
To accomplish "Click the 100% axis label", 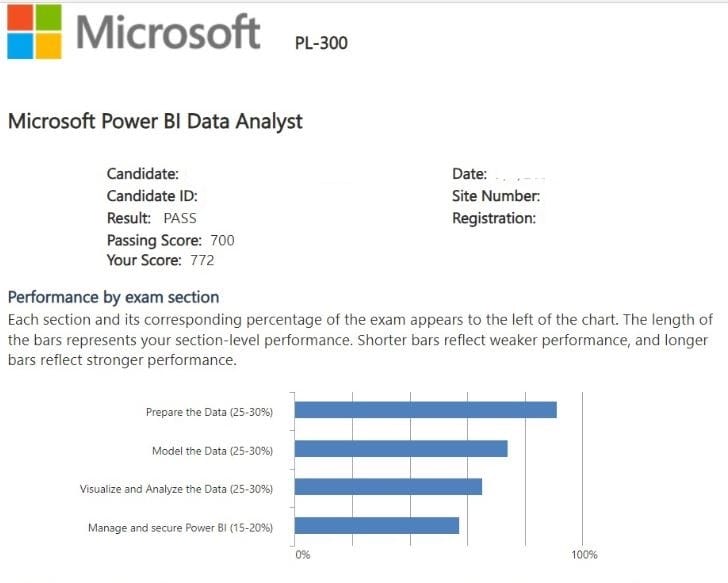I will pyautogui.click(x=585, y=555).
